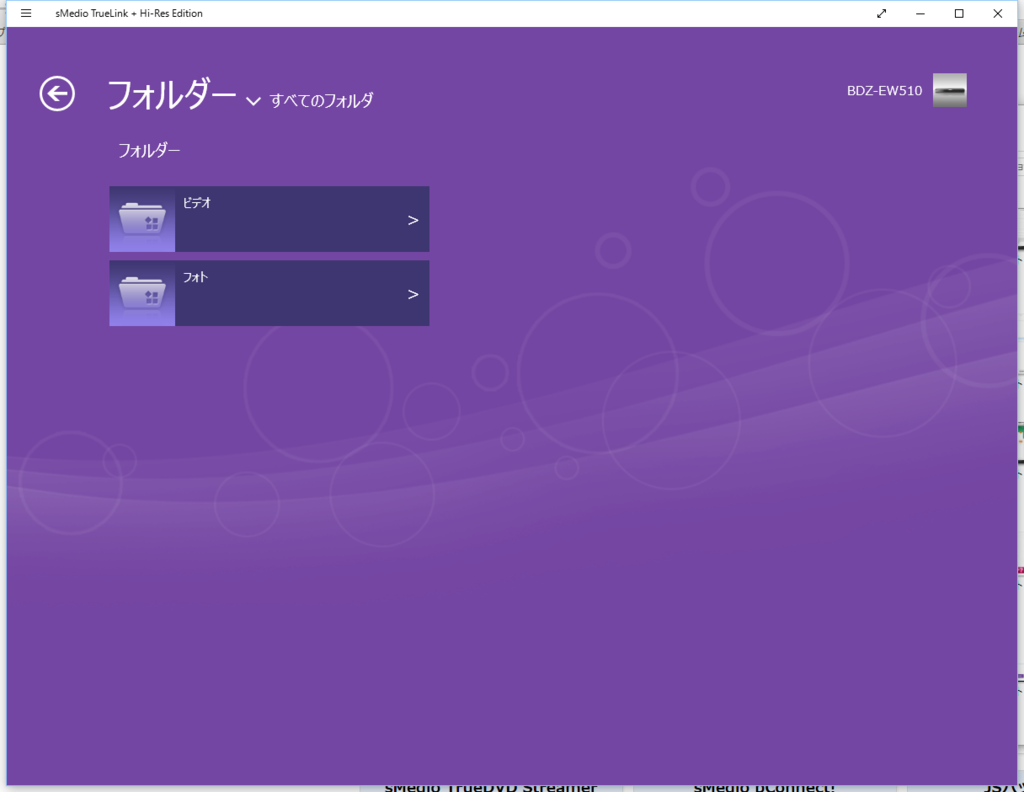Open the hamburger menu in title bar
The height and width of the screenshot is (792, 1024).
coord(26,13)
